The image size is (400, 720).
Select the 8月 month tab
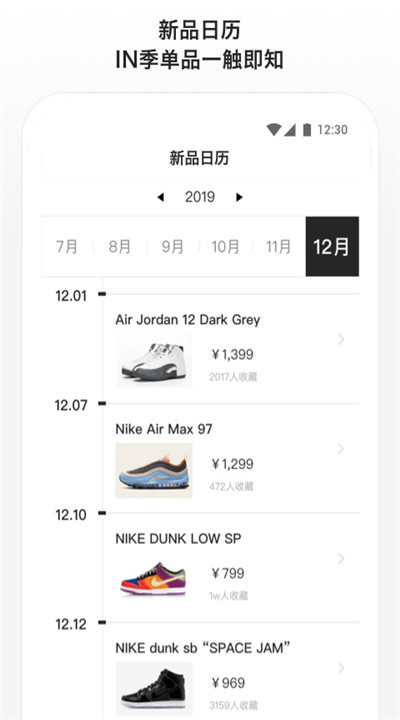120,247
